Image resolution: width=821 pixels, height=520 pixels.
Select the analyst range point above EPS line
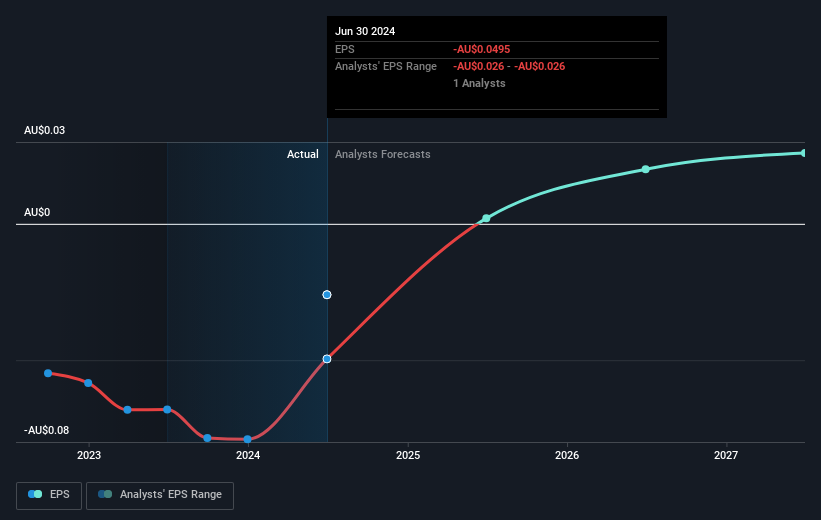[327, 295]
